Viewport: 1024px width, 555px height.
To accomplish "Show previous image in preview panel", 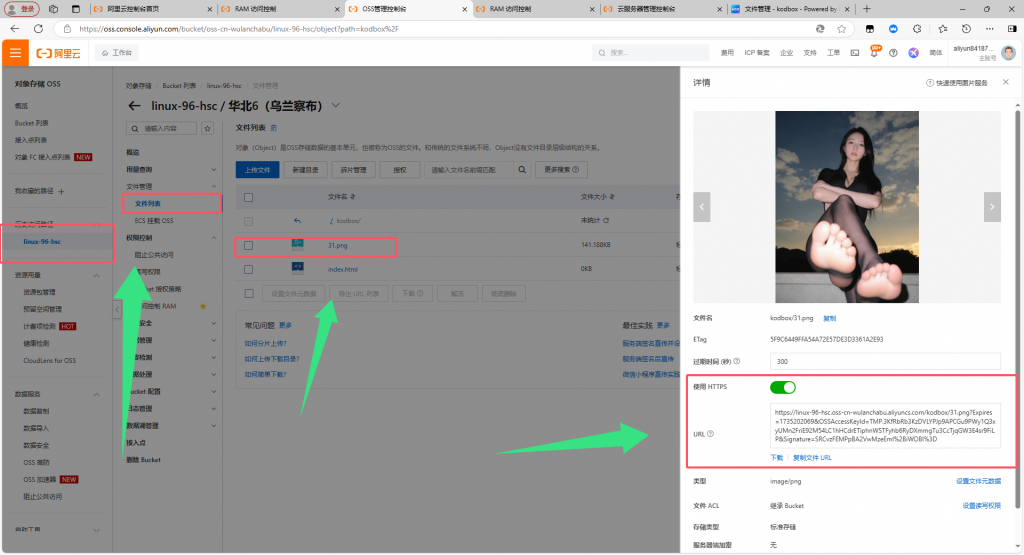I will pyautogui.click(x=702, y=206).
